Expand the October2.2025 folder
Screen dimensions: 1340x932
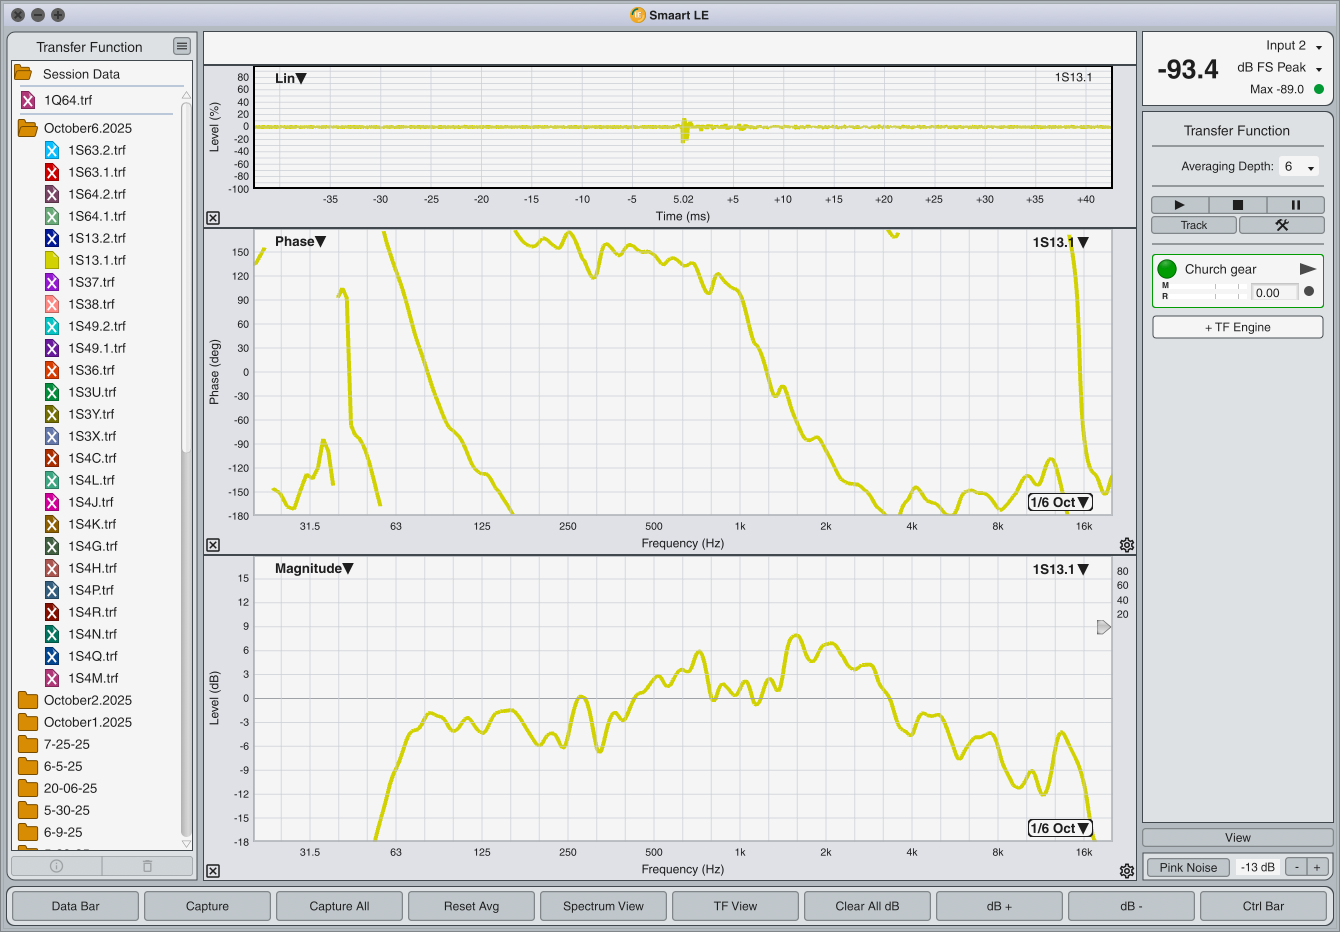28,700
